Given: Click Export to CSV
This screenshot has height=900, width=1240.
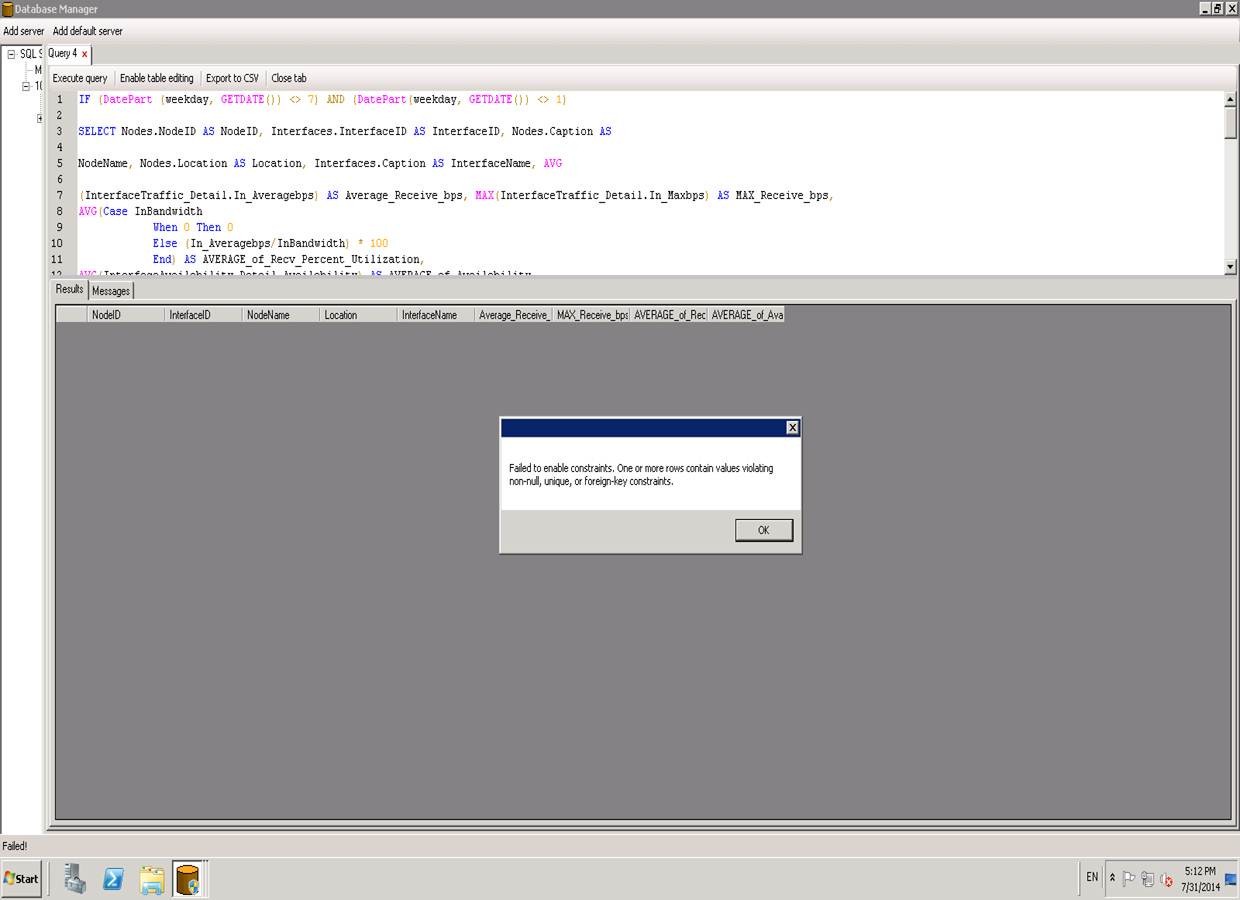Looking at the screenshot, I should click(232, 78).
